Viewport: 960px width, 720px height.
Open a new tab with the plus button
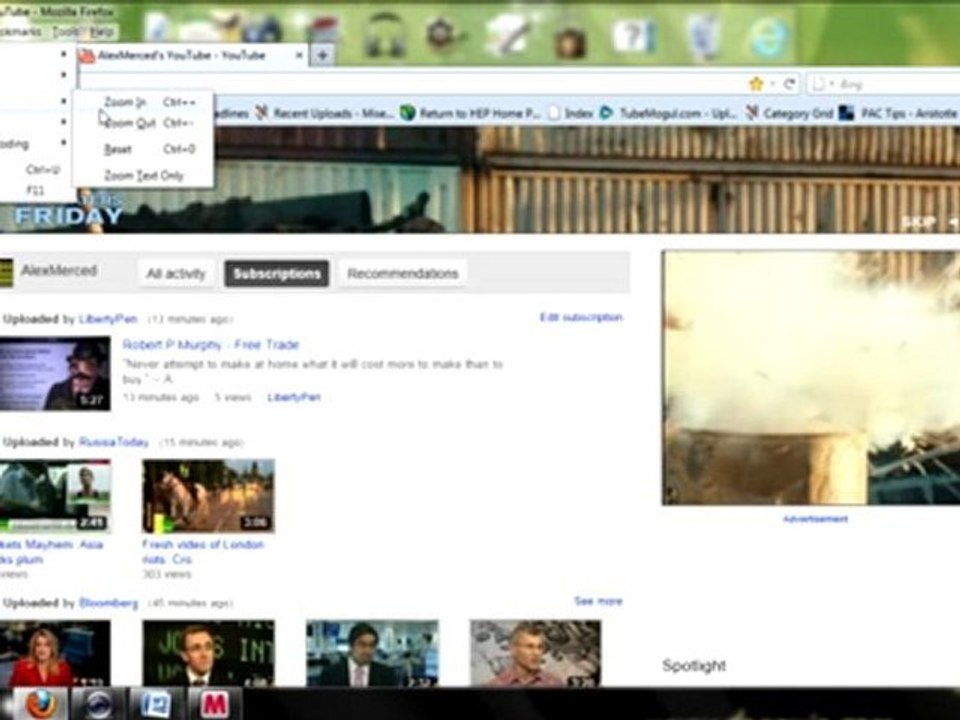322,55
